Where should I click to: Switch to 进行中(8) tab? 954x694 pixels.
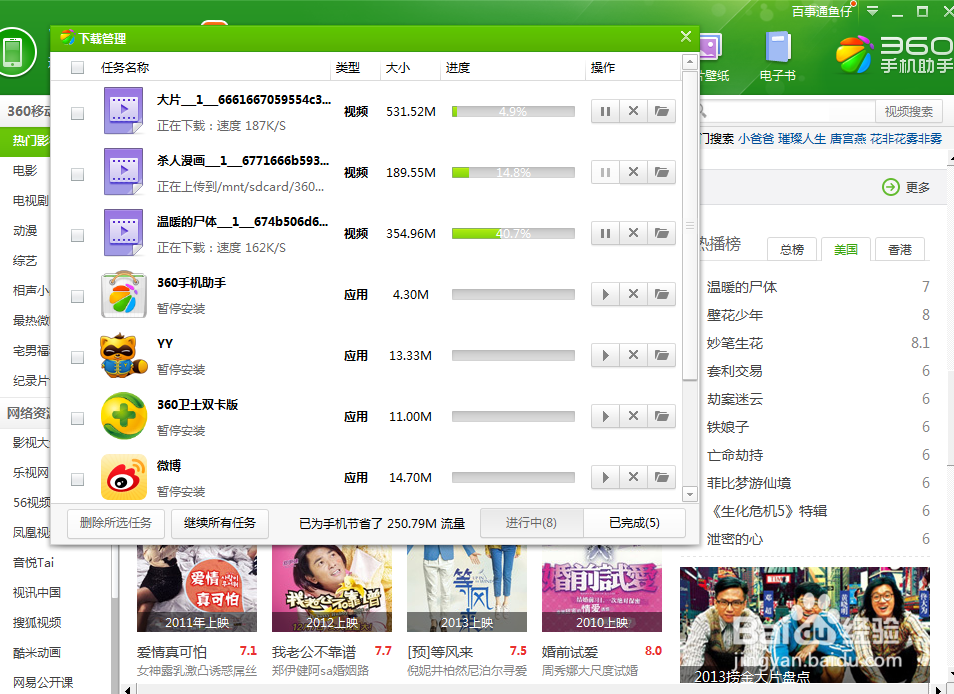532,523
